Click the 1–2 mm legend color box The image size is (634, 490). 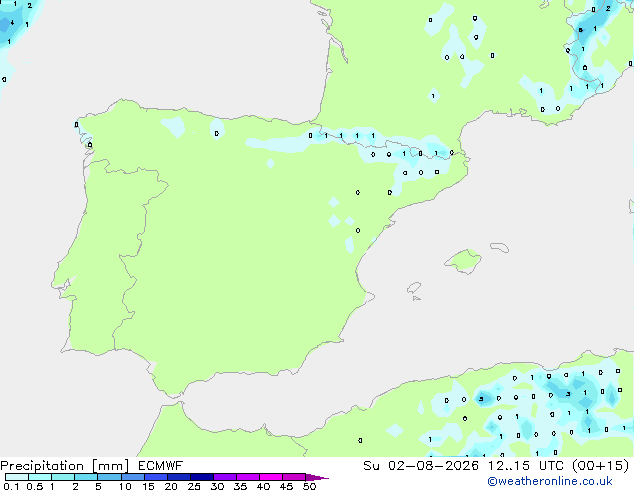click(63, 477)
